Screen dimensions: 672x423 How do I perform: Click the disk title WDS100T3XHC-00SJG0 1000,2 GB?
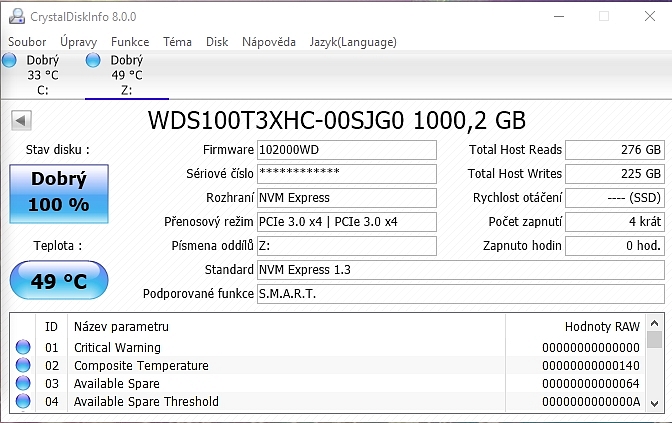point(336,120)
